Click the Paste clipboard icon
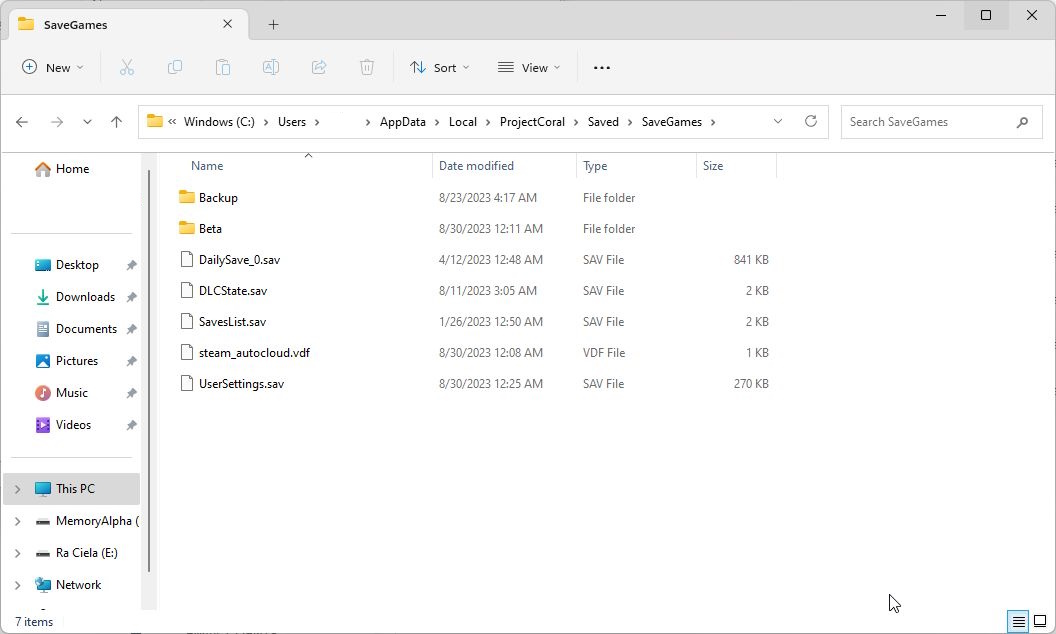Image resolution: width=1056 pixels, height=634 pixels. click(223, 67)
